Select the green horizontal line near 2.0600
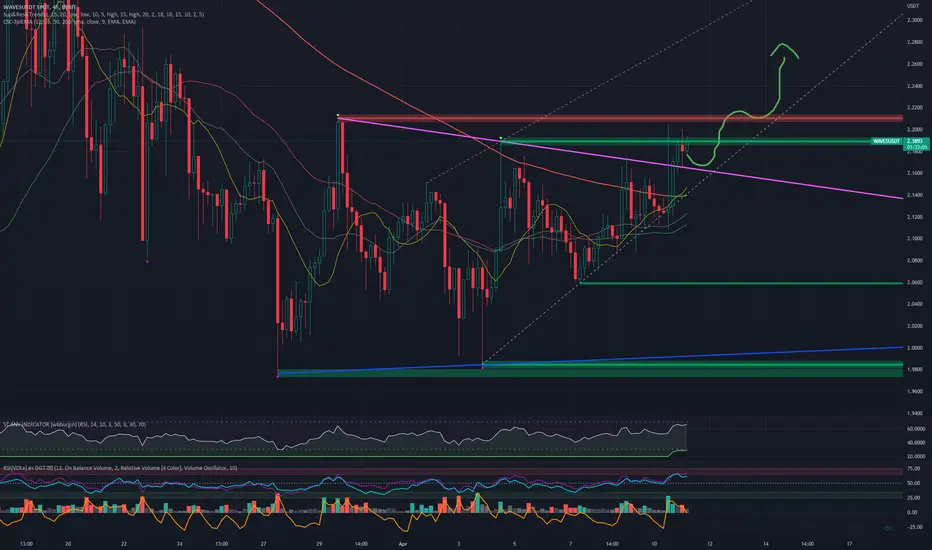 pyautogui.click(x=741, y=283)
